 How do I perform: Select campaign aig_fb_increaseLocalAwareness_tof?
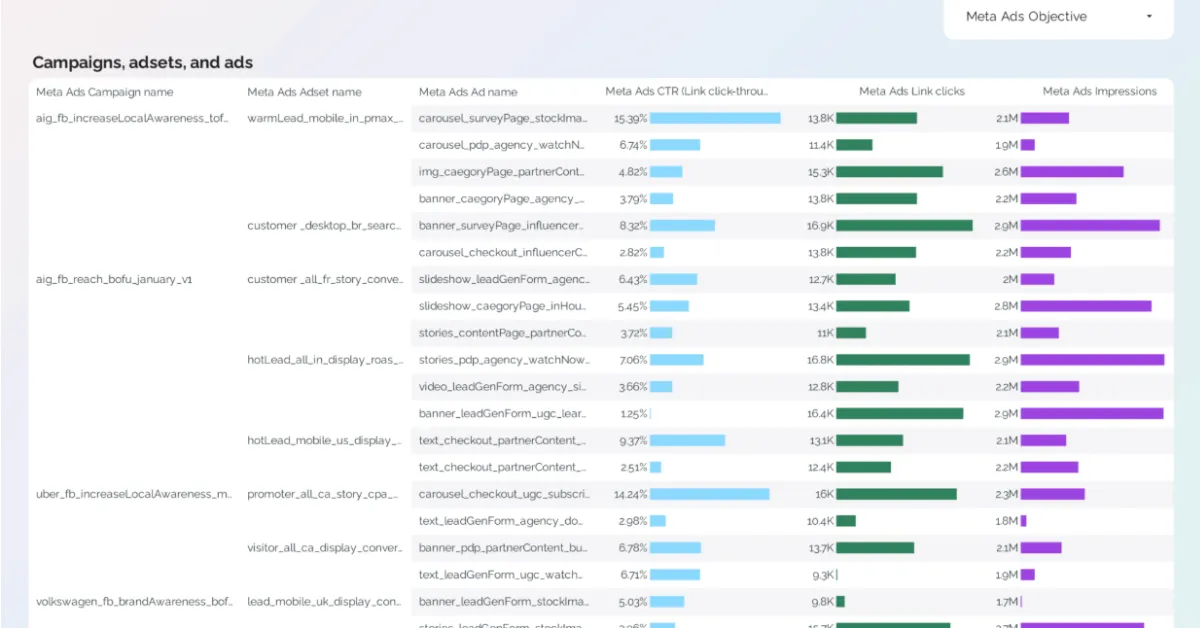[133, 117]
